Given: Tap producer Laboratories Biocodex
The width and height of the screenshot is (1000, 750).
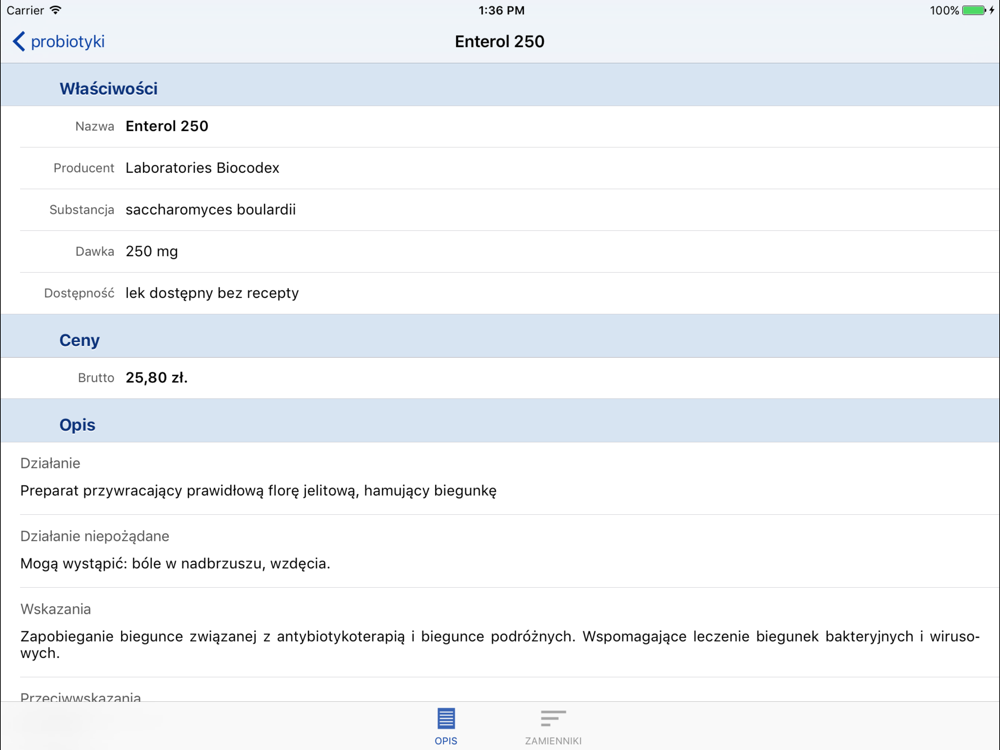Looking at the screenshot, I should [202, 168].
